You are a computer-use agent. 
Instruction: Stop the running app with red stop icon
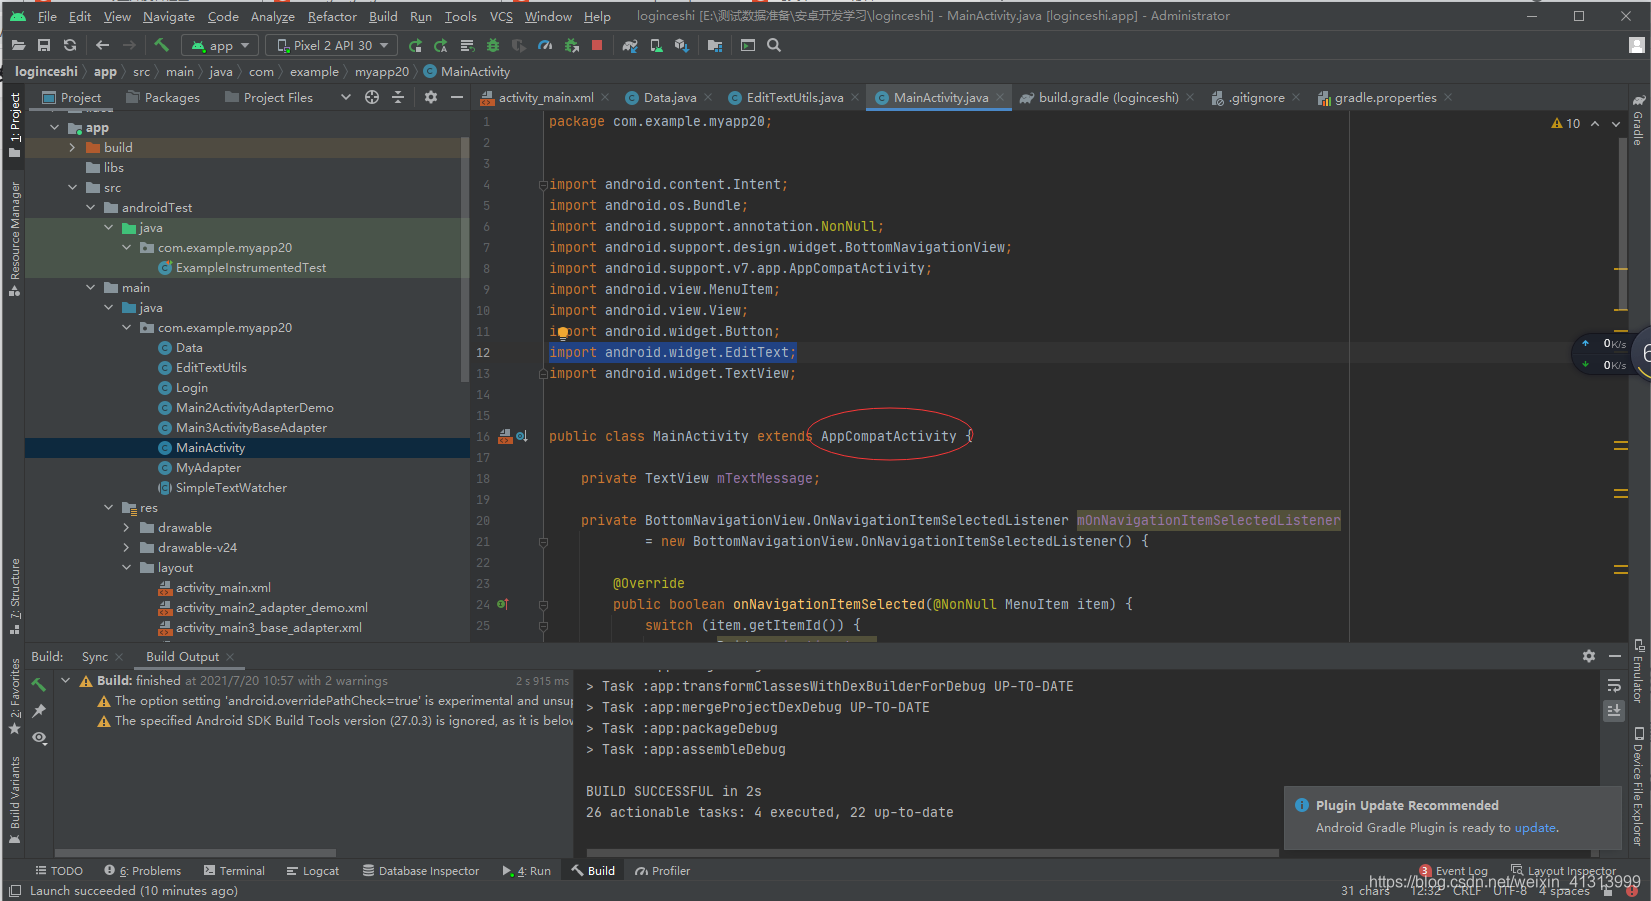point(596,45)
